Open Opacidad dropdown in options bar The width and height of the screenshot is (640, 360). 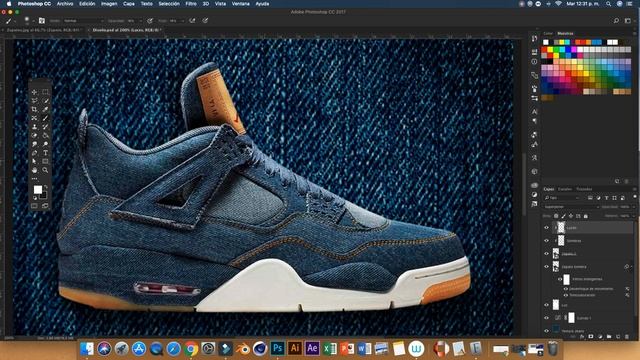(140, 20)
